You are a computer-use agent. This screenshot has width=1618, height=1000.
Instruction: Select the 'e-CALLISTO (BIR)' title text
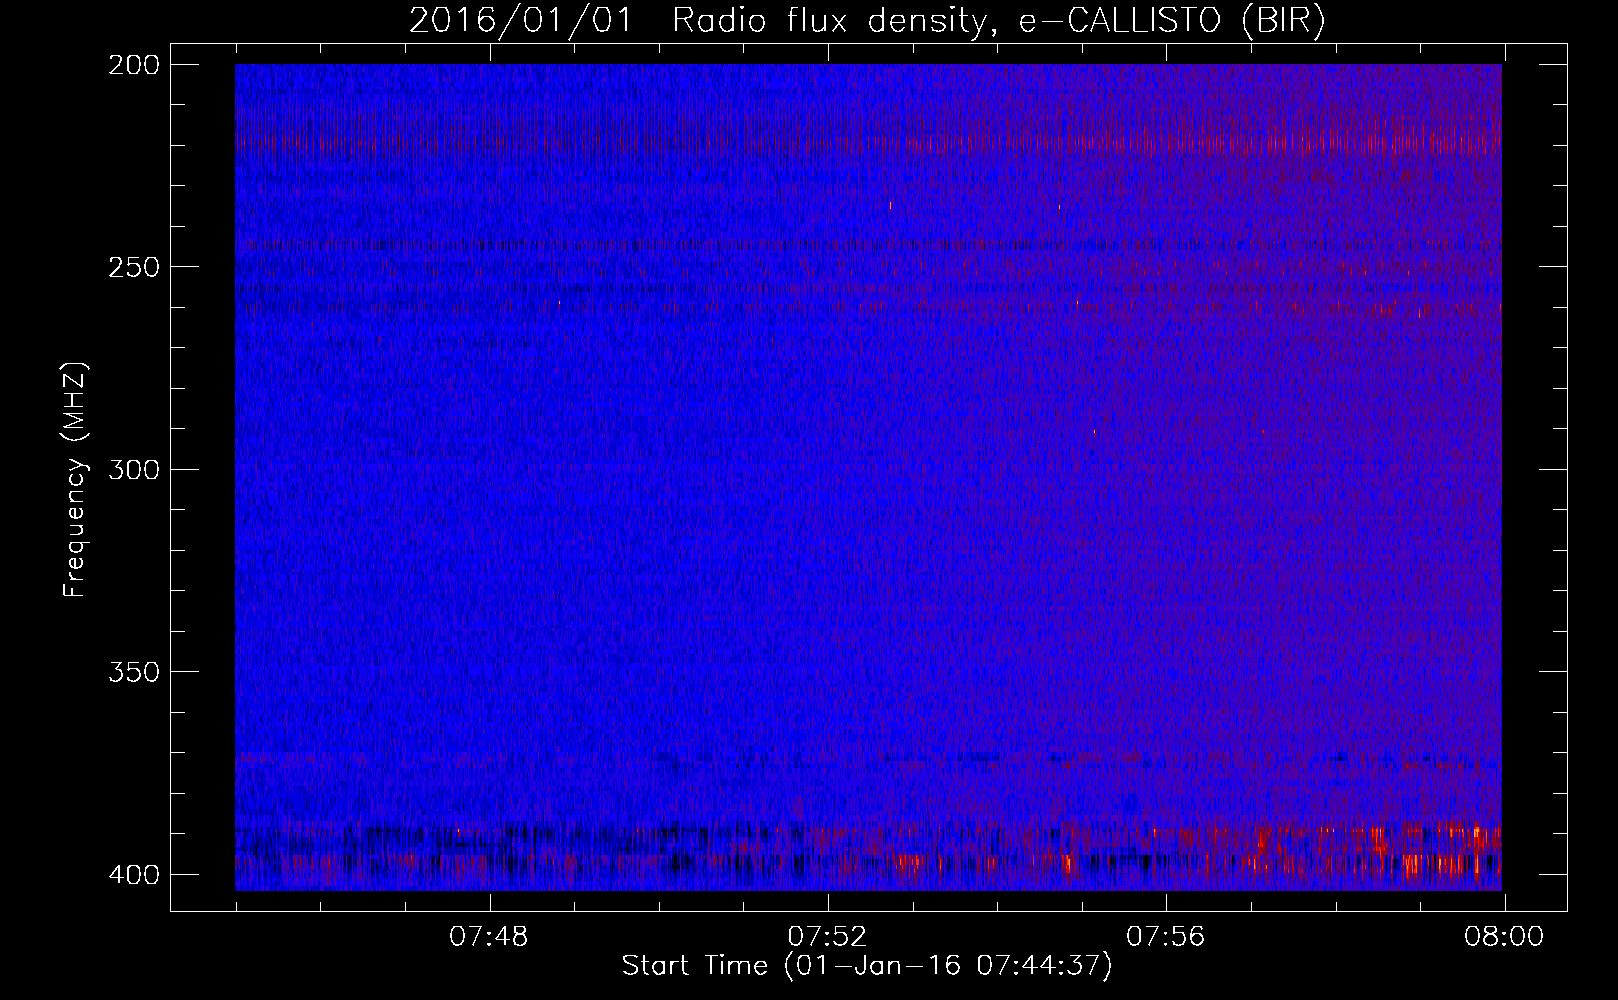[1172, 21]
